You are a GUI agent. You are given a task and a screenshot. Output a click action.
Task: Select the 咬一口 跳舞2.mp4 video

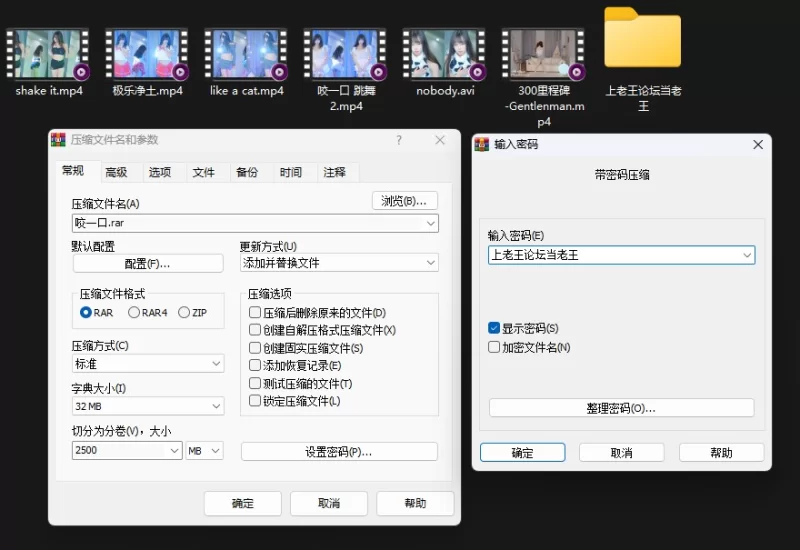coord(345,53)
